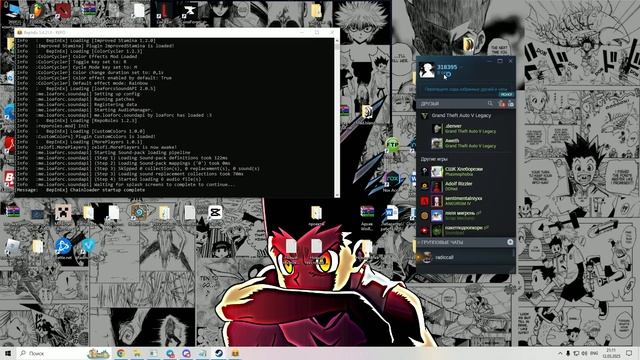Click the taskbar search box
Screen dimensions: 640x360
pyautogui.click(x=51, y=353)
